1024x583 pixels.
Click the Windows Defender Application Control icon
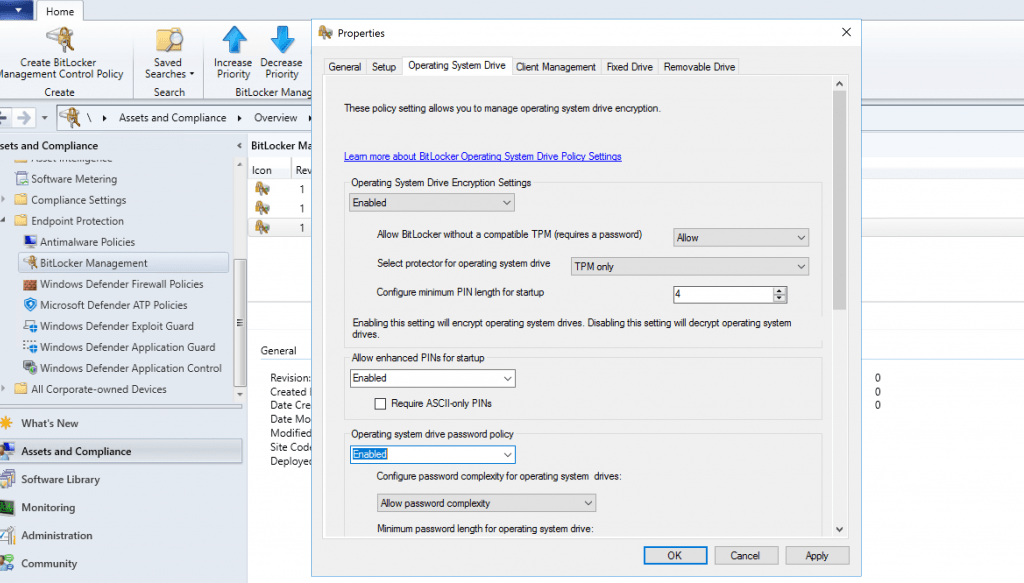[30, 368]
